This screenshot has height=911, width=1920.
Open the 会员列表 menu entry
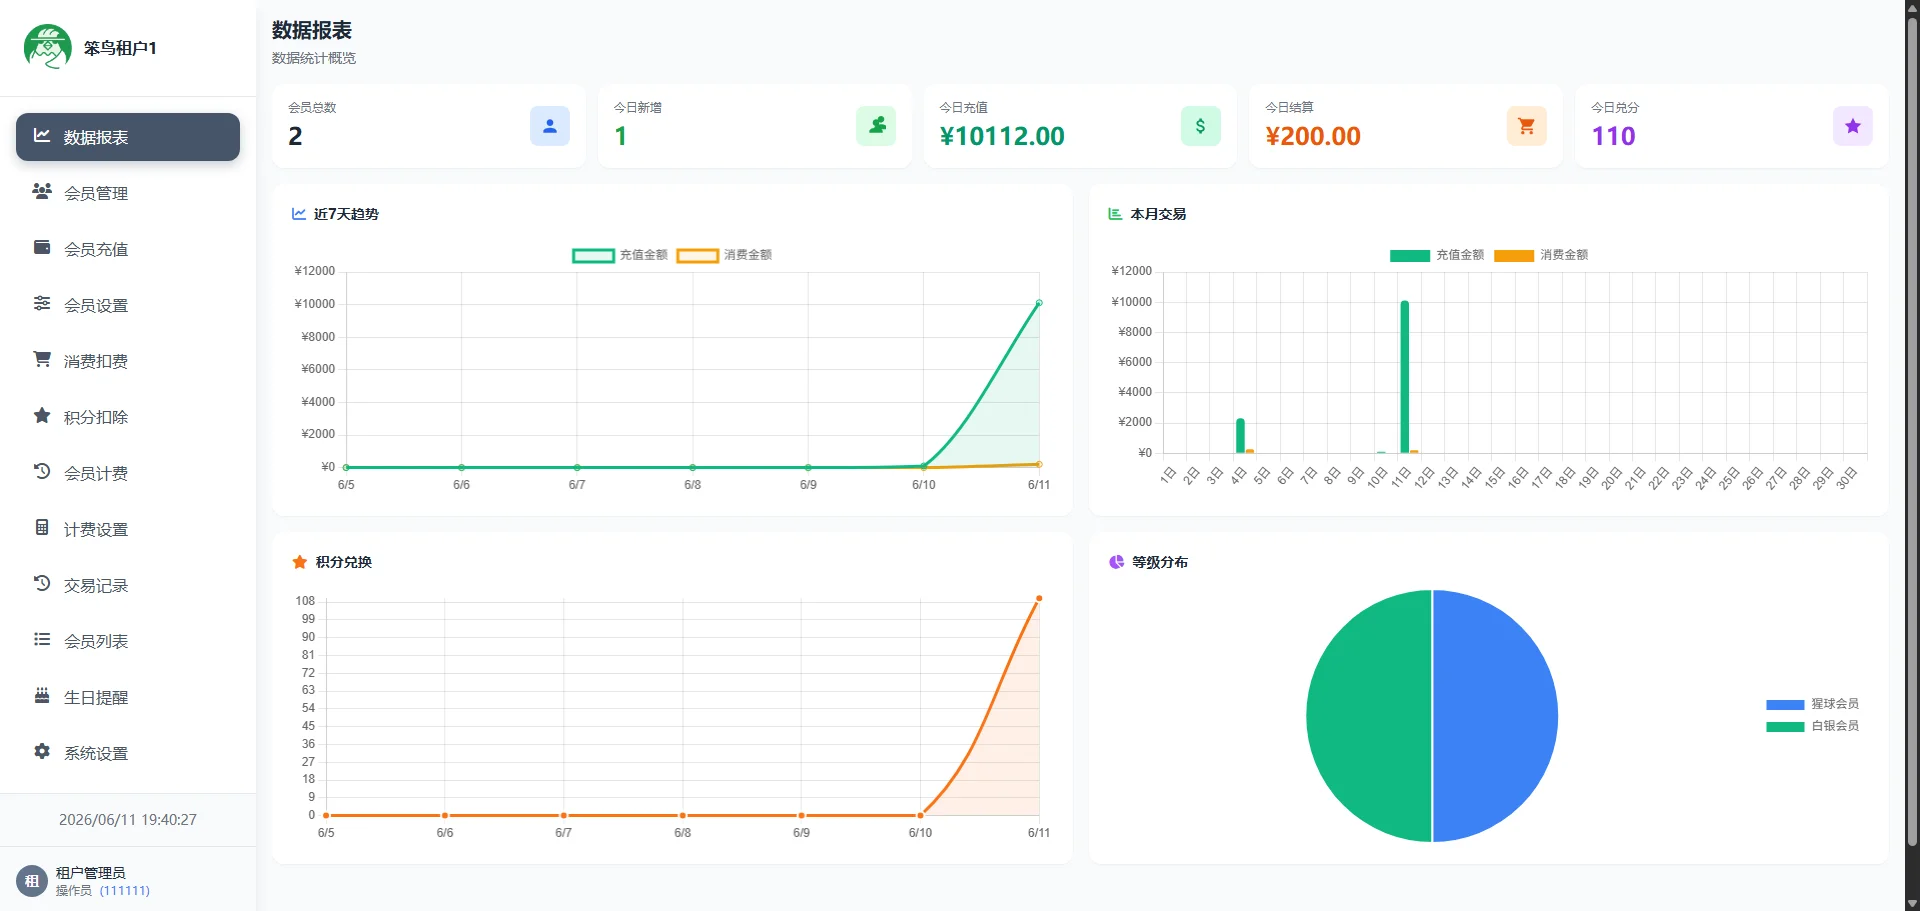tap(128, 641)
